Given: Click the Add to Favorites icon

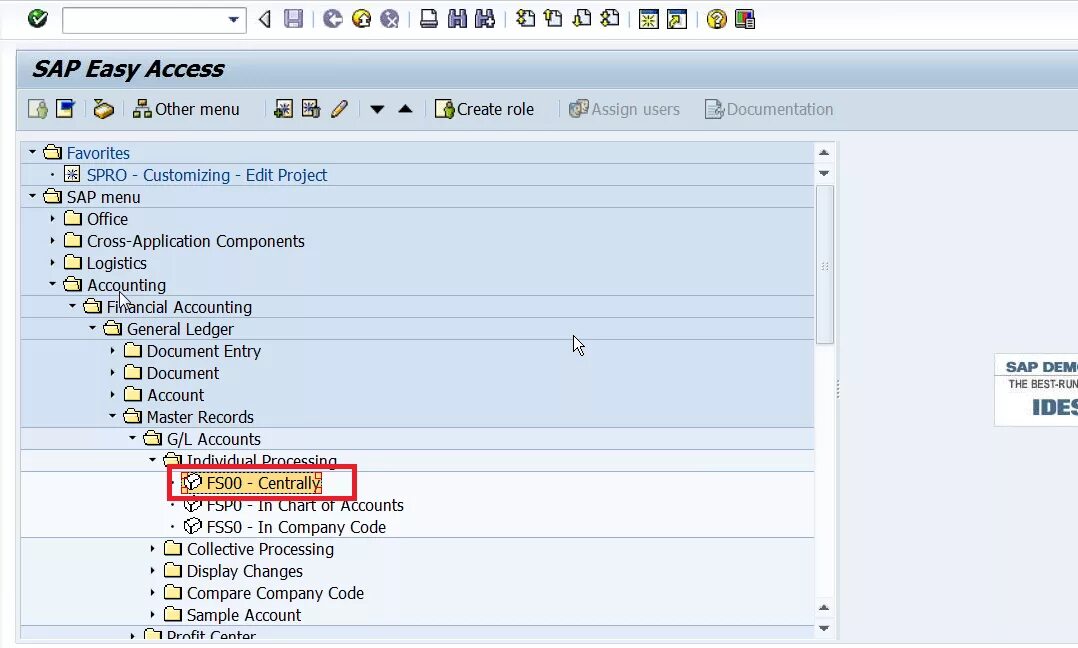Looking at the screenshot, I should coord(283,109).
